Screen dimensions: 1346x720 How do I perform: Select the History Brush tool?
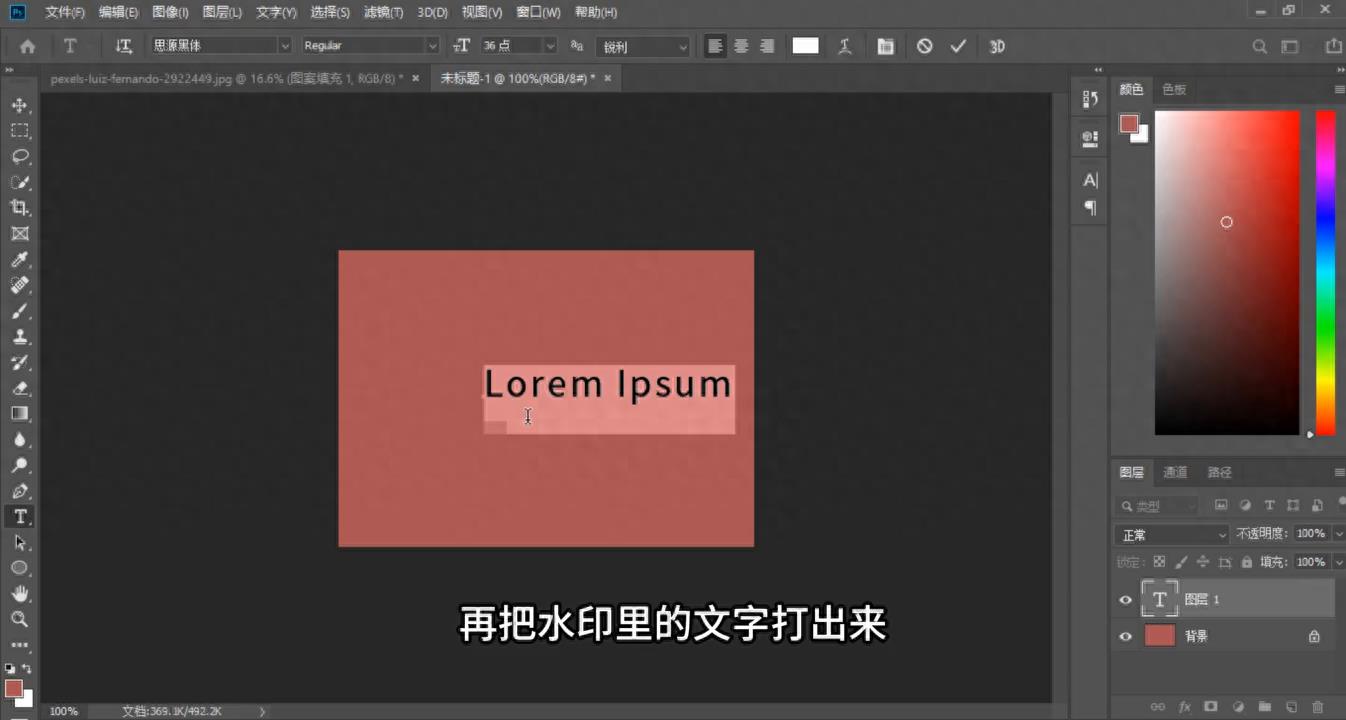pos(19,362)
